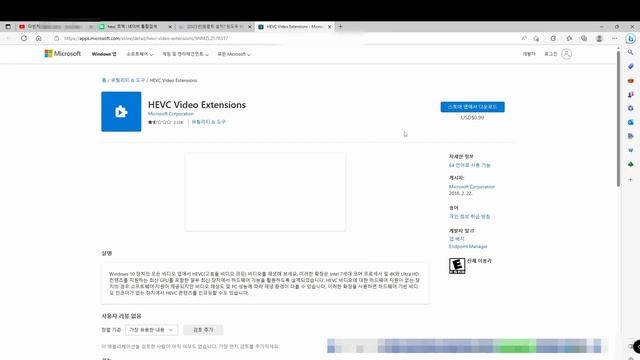
Task: Open the sidebar tools briefcase icon
Action: click(631, 80)
